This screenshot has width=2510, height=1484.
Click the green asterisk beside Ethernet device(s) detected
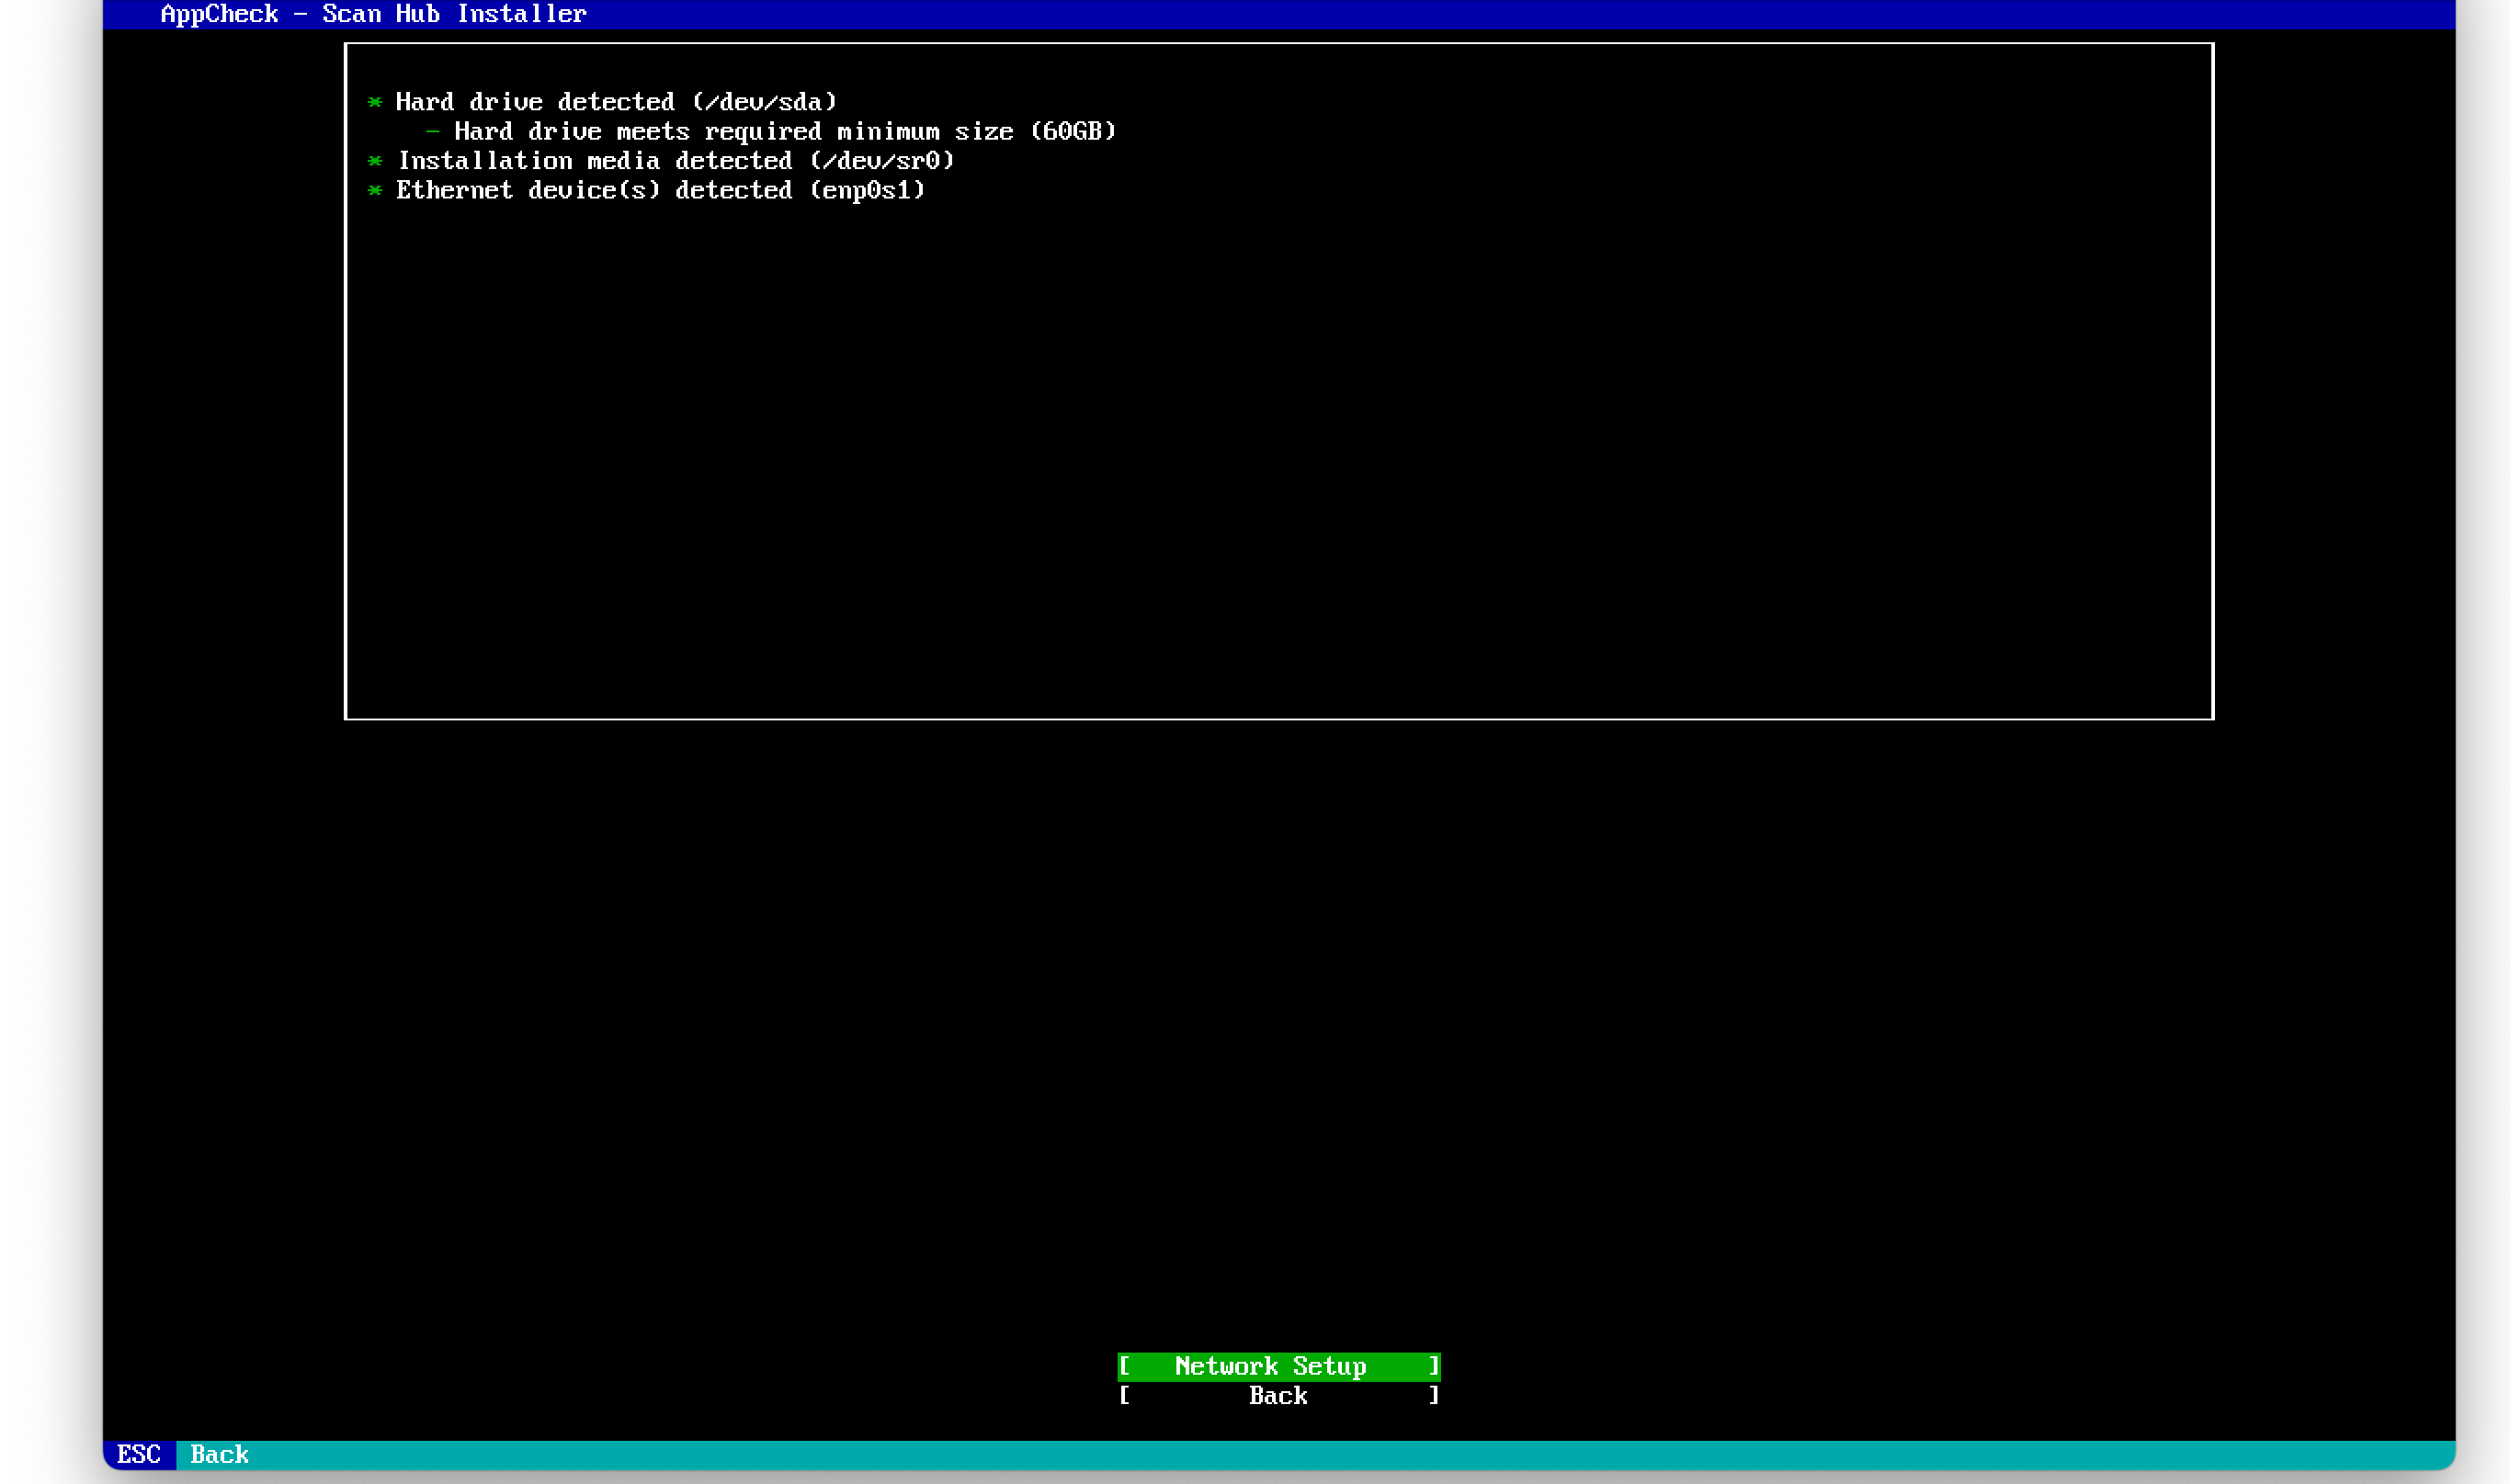pyautogui.click(x=375, y=191)
